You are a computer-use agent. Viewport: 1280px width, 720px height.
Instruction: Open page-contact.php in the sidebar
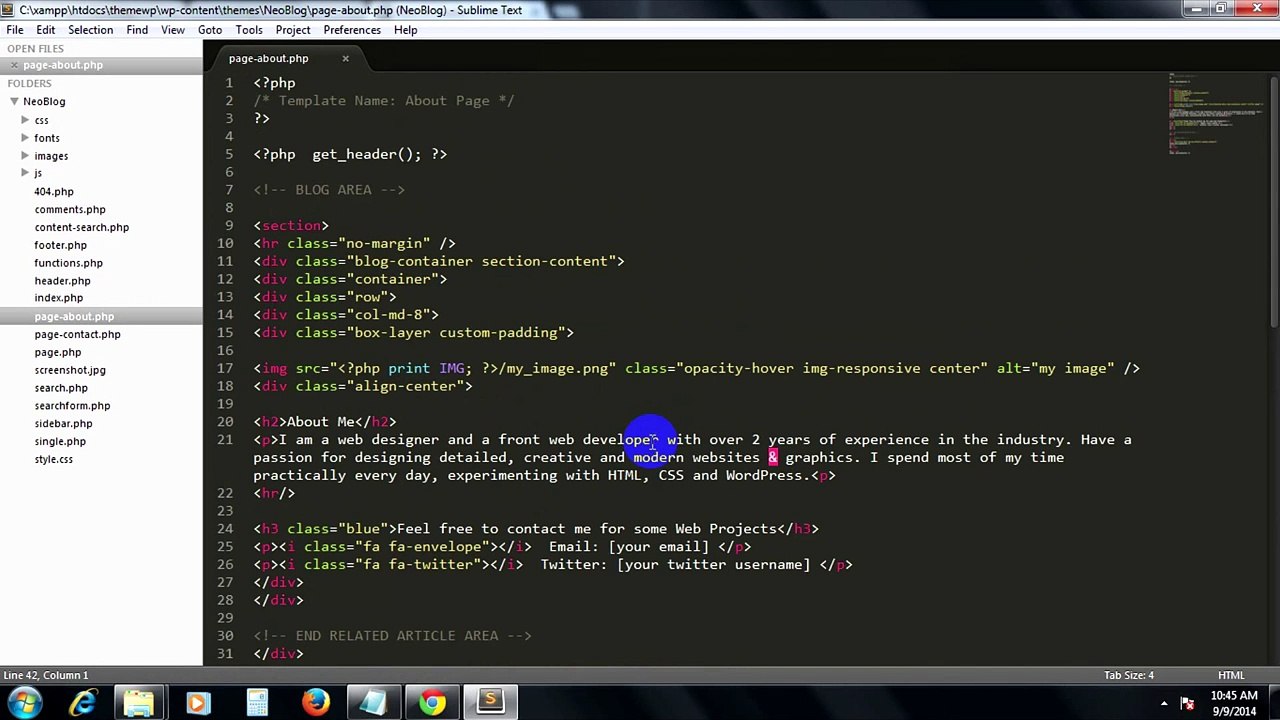point(78,334)
